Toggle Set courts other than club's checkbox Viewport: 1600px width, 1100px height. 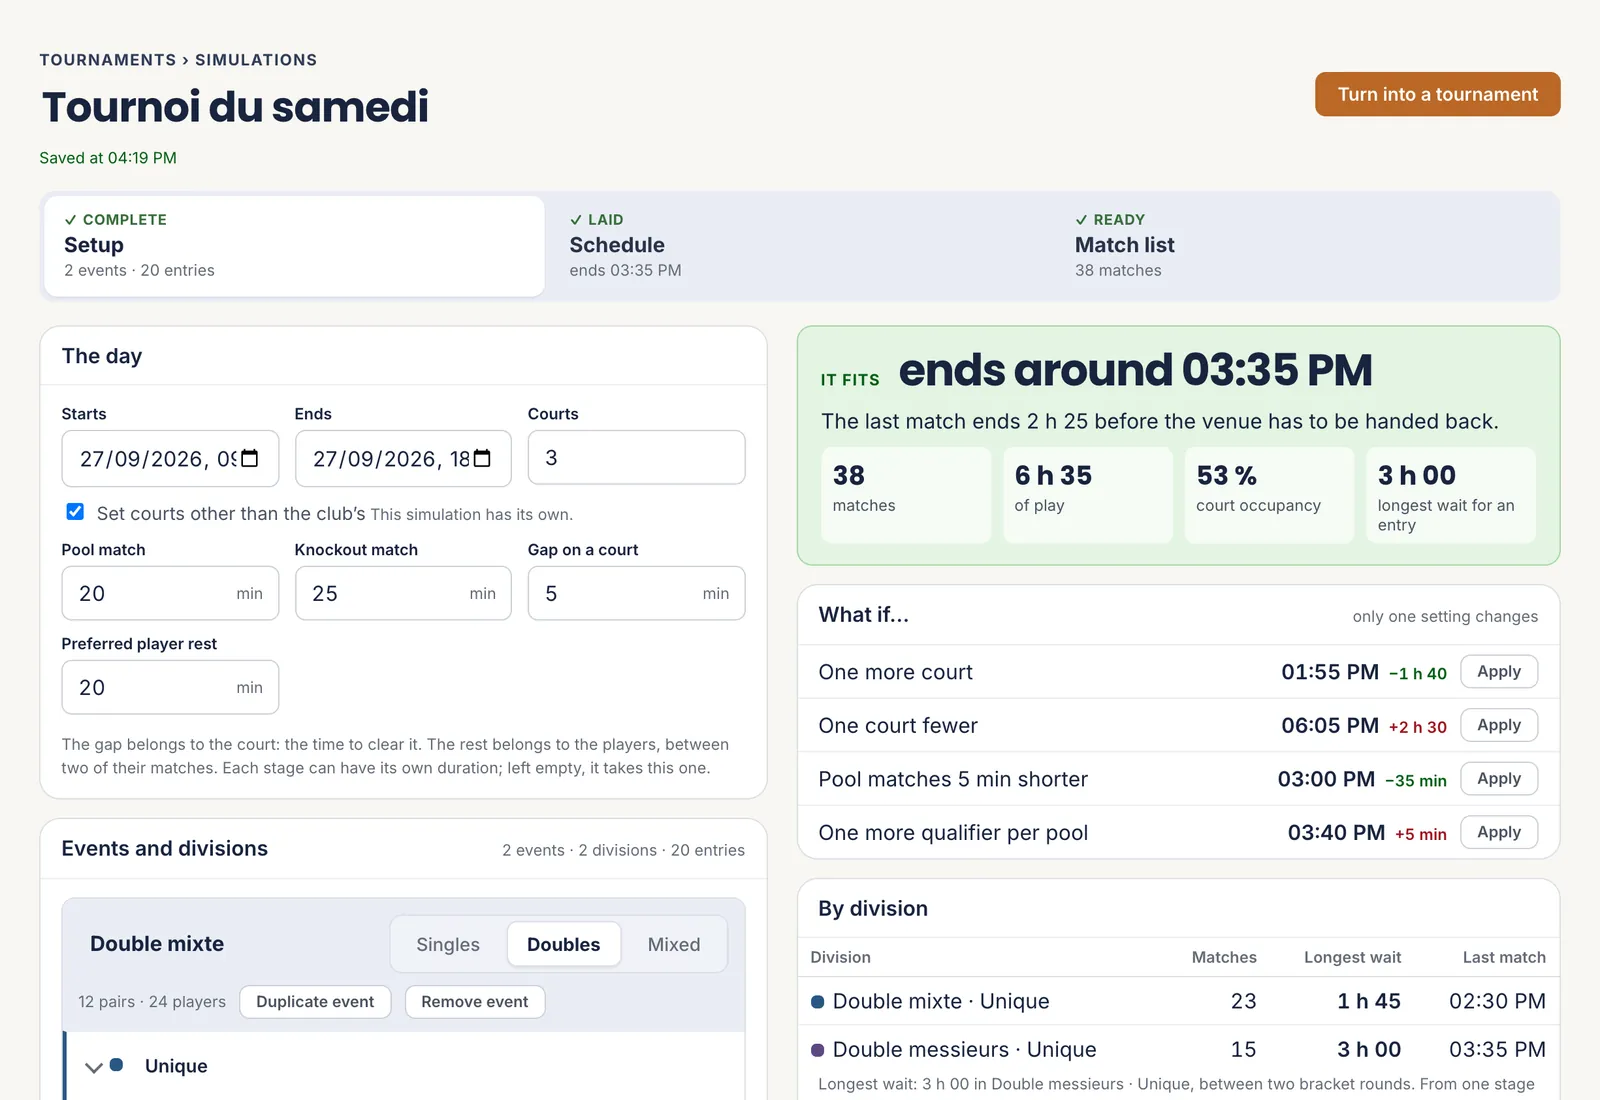pos(75,512)
